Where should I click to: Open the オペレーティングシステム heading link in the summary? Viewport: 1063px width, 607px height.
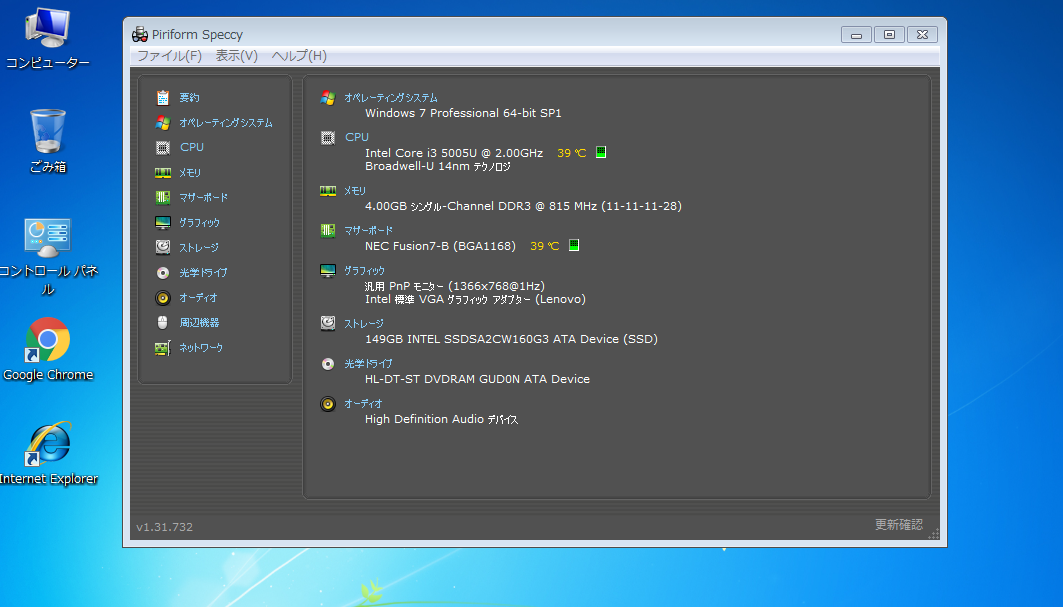pos(390,98)
